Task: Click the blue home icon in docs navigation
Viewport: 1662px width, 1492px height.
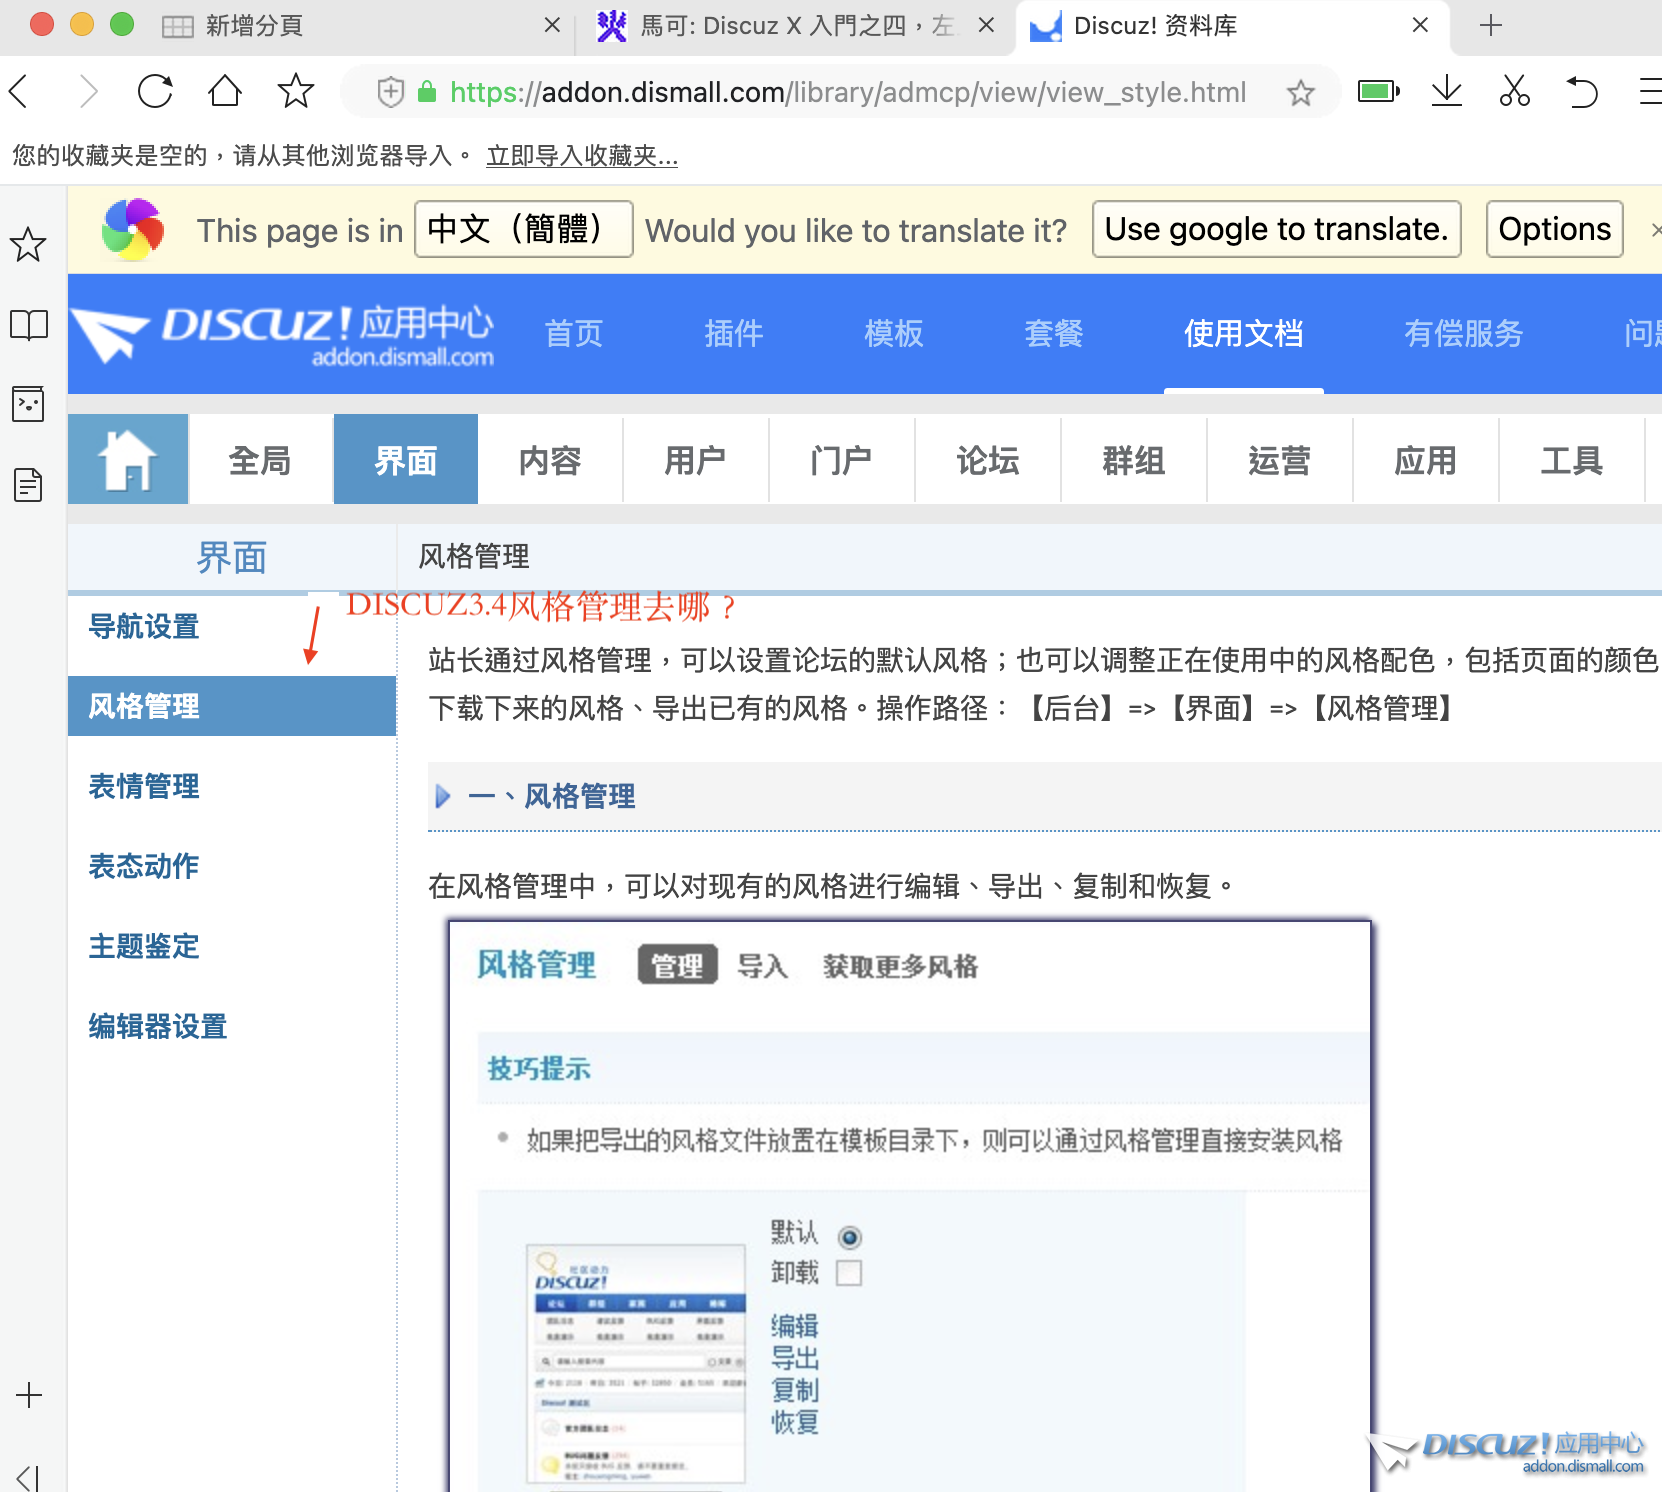Action: (128, 460)
